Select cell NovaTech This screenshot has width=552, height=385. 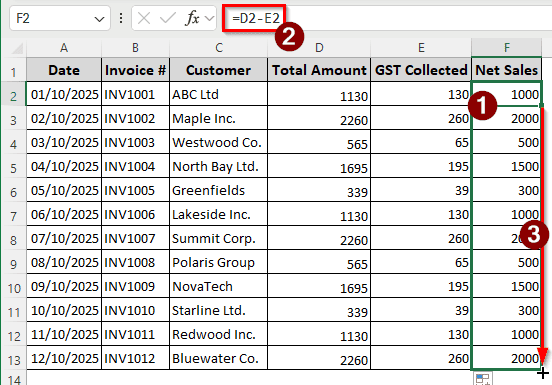[219, 286]
